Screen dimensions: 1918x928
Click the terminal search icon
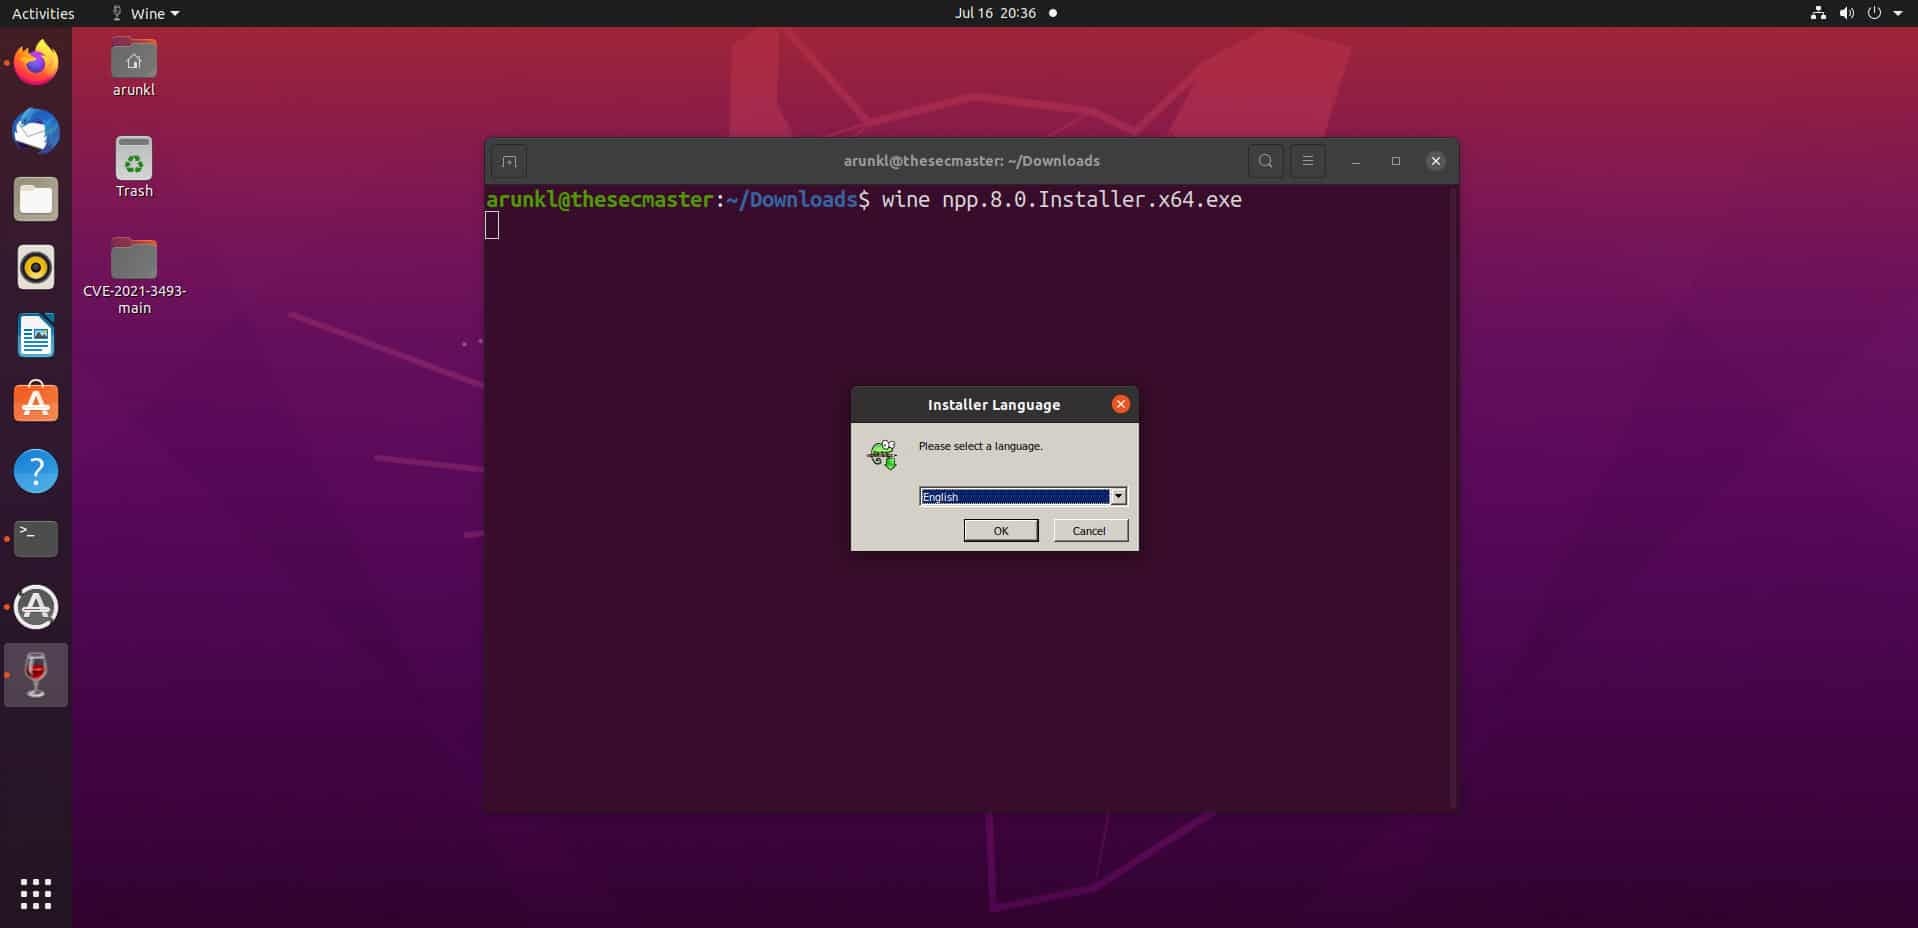[x=1265, y=161]
